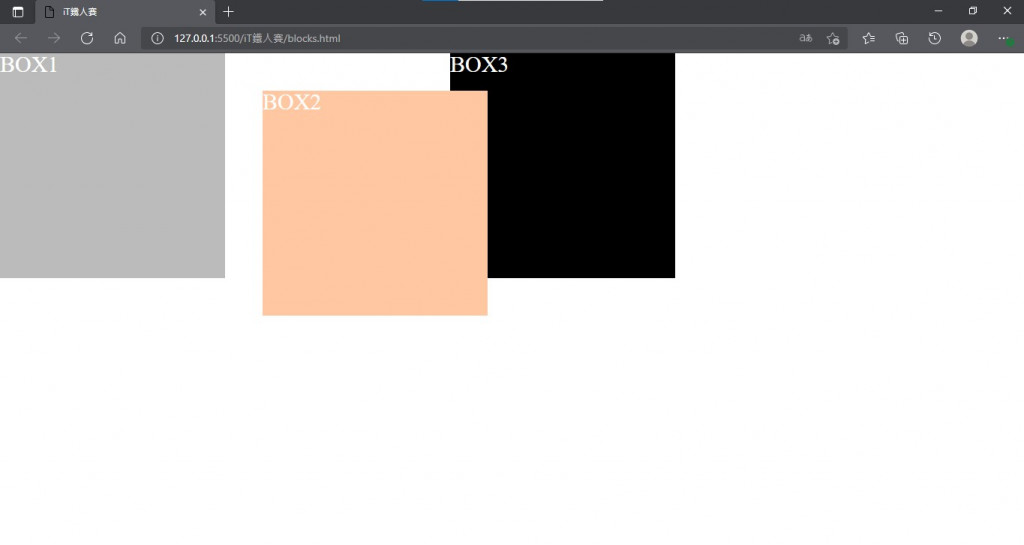Open the tab actions menu icon
Image resolution: width=1024 pixels, height=545 pixels.
18,12
